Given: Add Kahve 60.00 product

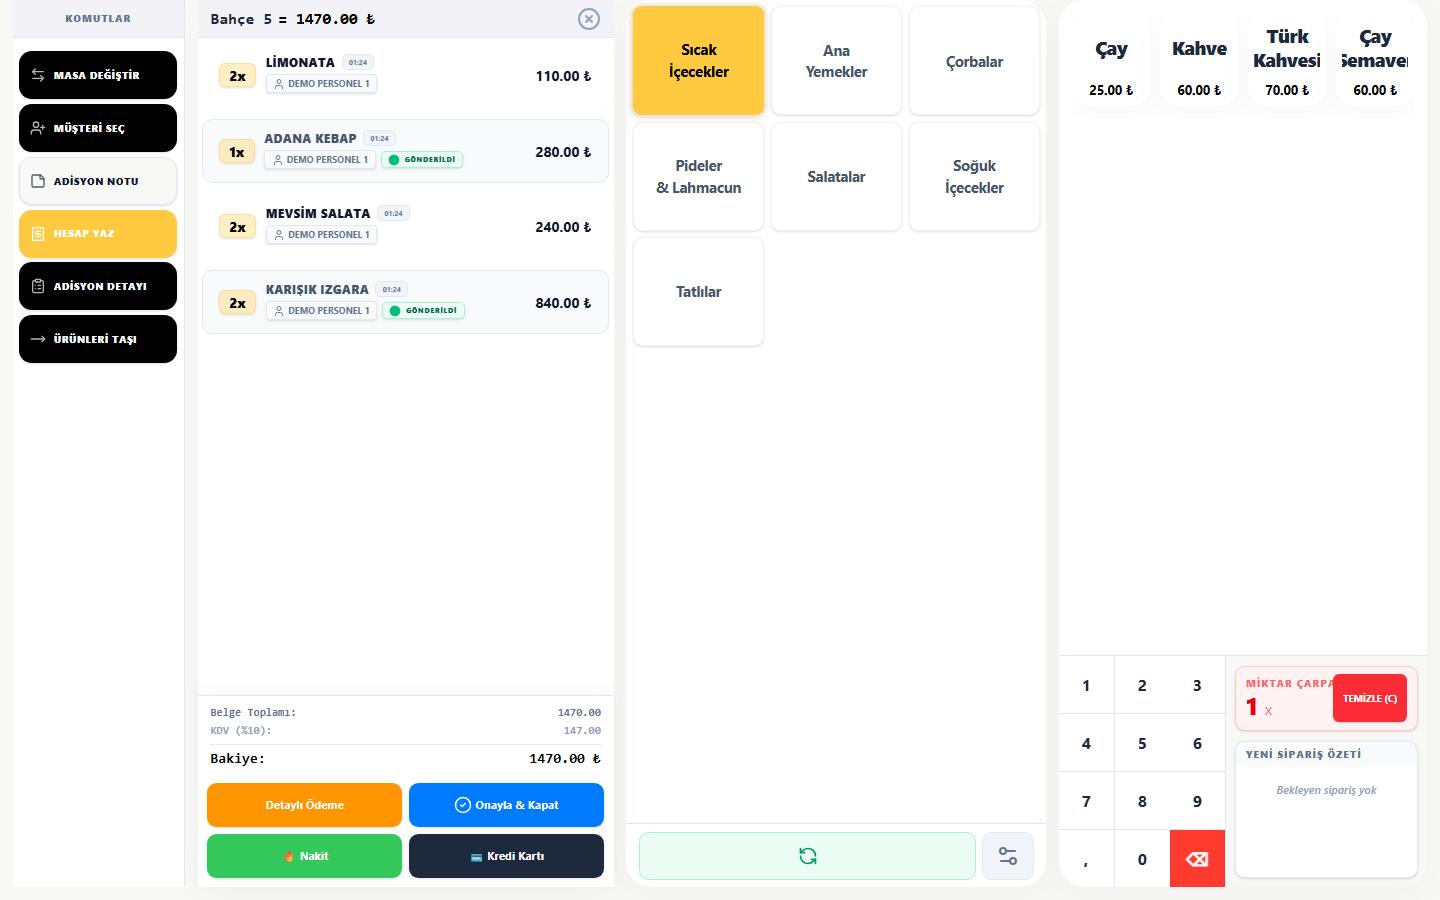Looking at the screenshot, I should (x=1199, y=62).
